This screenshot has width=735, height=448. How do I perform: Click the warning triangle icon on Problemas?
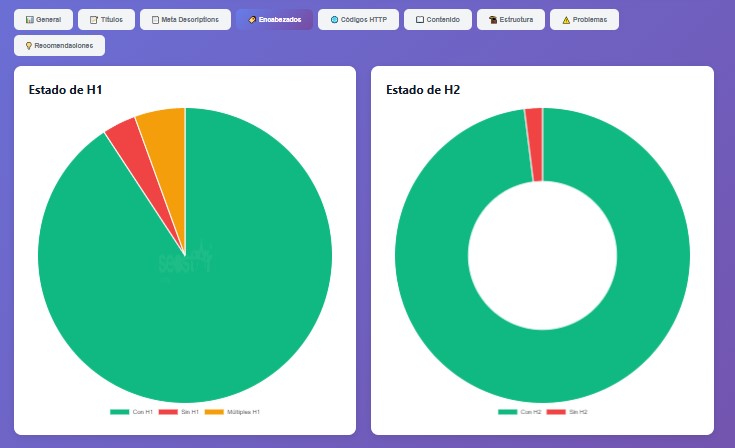pos(566,20)
